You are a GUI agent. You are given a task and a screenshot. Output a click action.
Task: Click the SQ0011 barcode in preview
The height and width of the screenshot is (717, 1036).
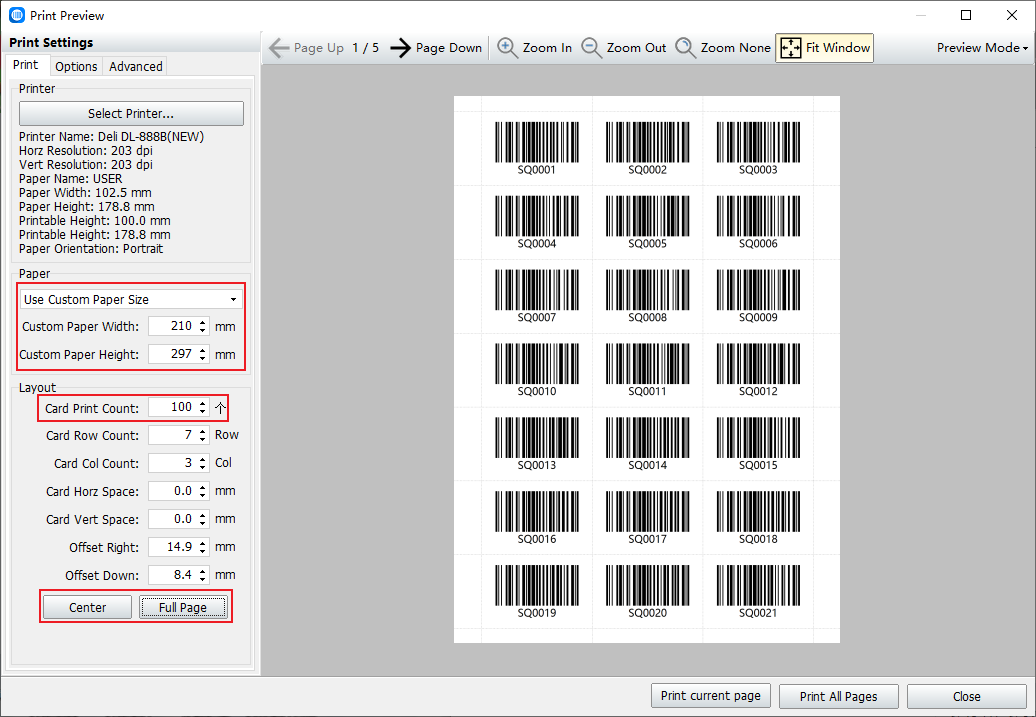coord(648,370)
